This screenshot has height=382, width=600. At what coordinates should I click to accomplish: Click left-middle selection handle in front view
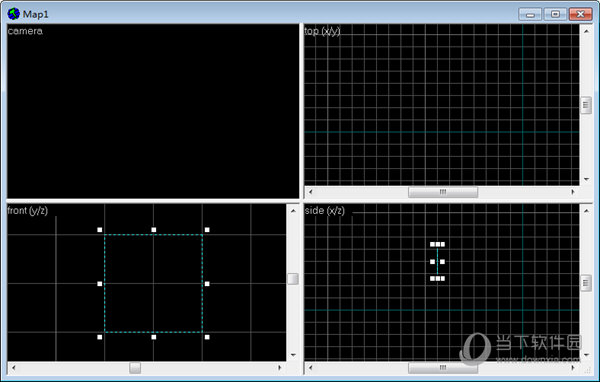coord(99,284)
